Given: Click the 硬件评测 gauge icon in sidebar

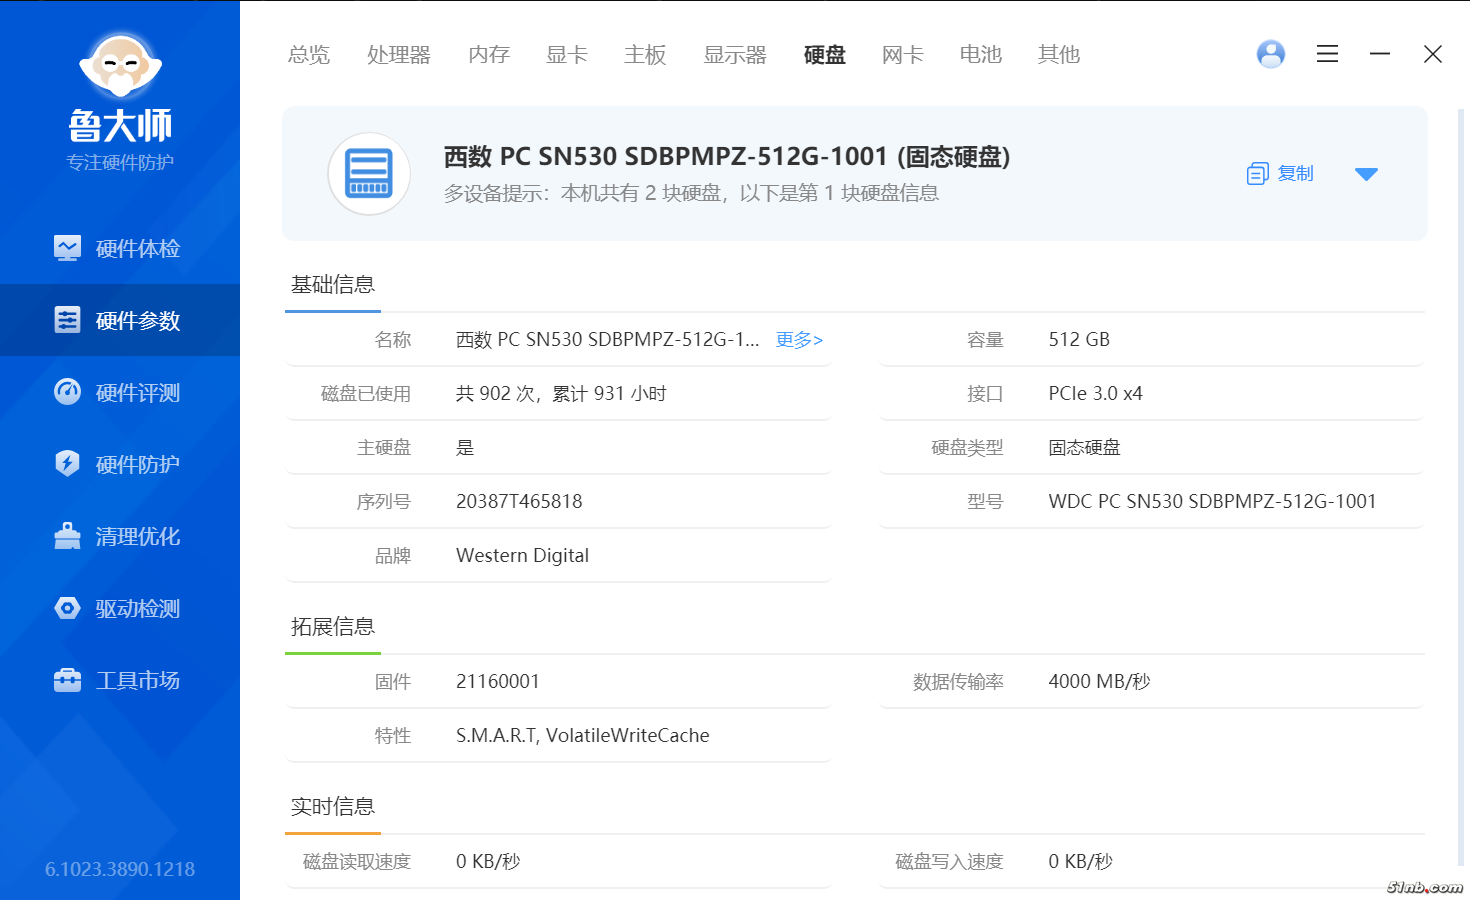Looking at the screenshot, I should (x=67, y=392).
